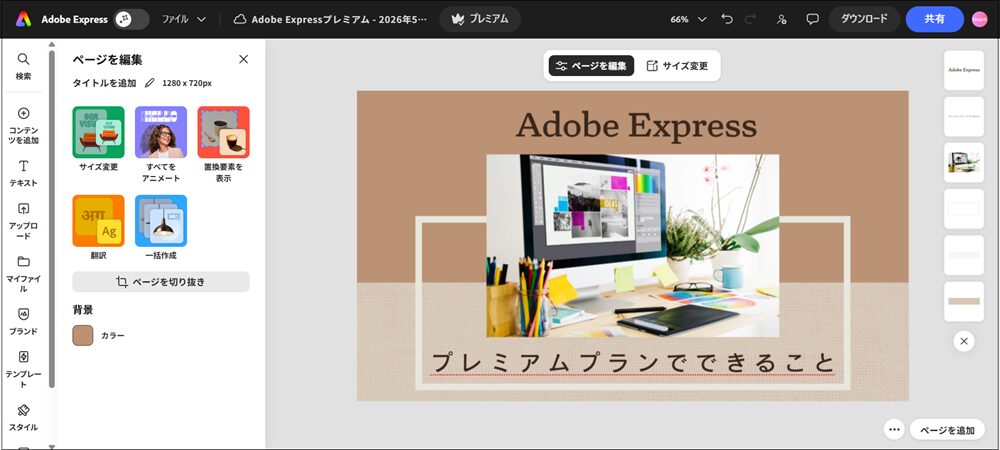This screenshot has height=450, width=1000.
Task: Open アップロード in the sidebar
Action: coord(24,221)
